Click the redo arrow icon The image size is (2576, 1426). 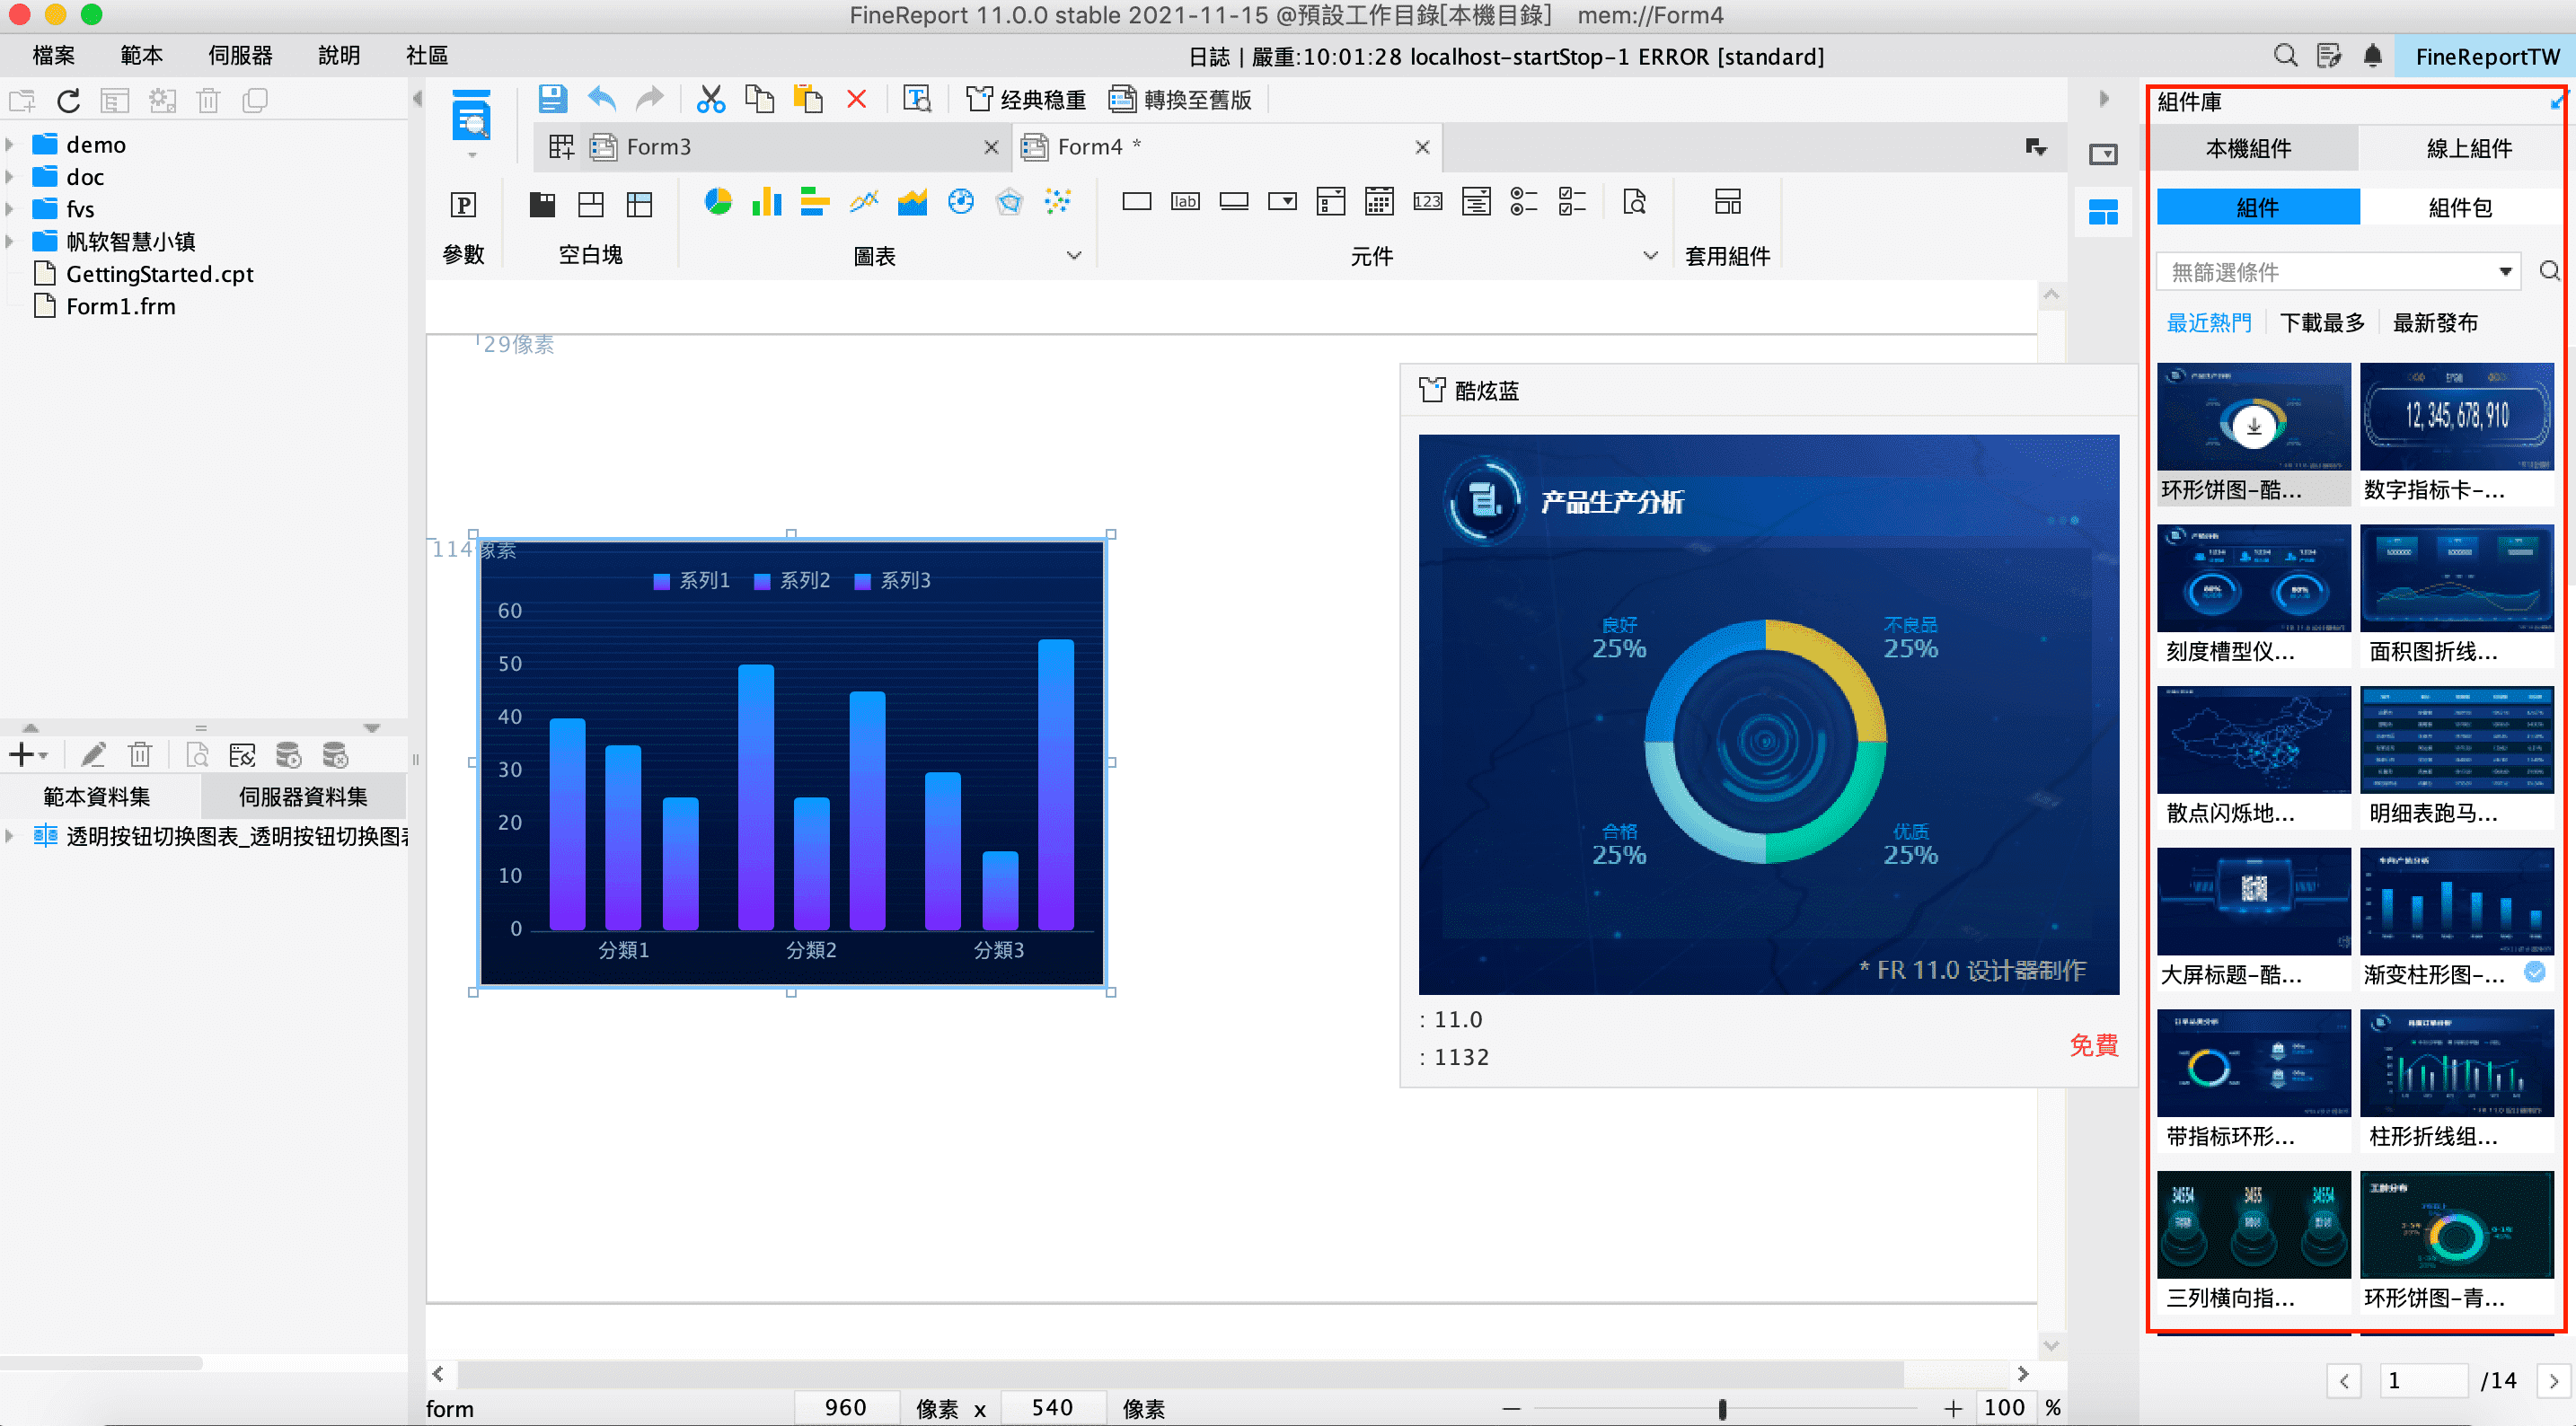[650, 99]
